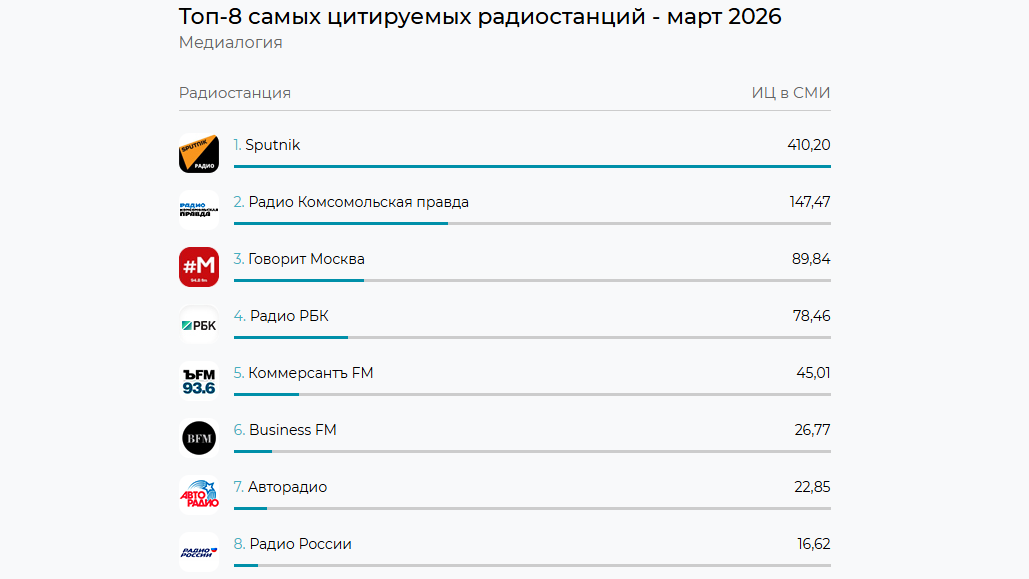Screen dimensions: 1029x579
Task: Click the Коммерсантъ FM 93.6 logo
Action: click(x=198, y=381)
